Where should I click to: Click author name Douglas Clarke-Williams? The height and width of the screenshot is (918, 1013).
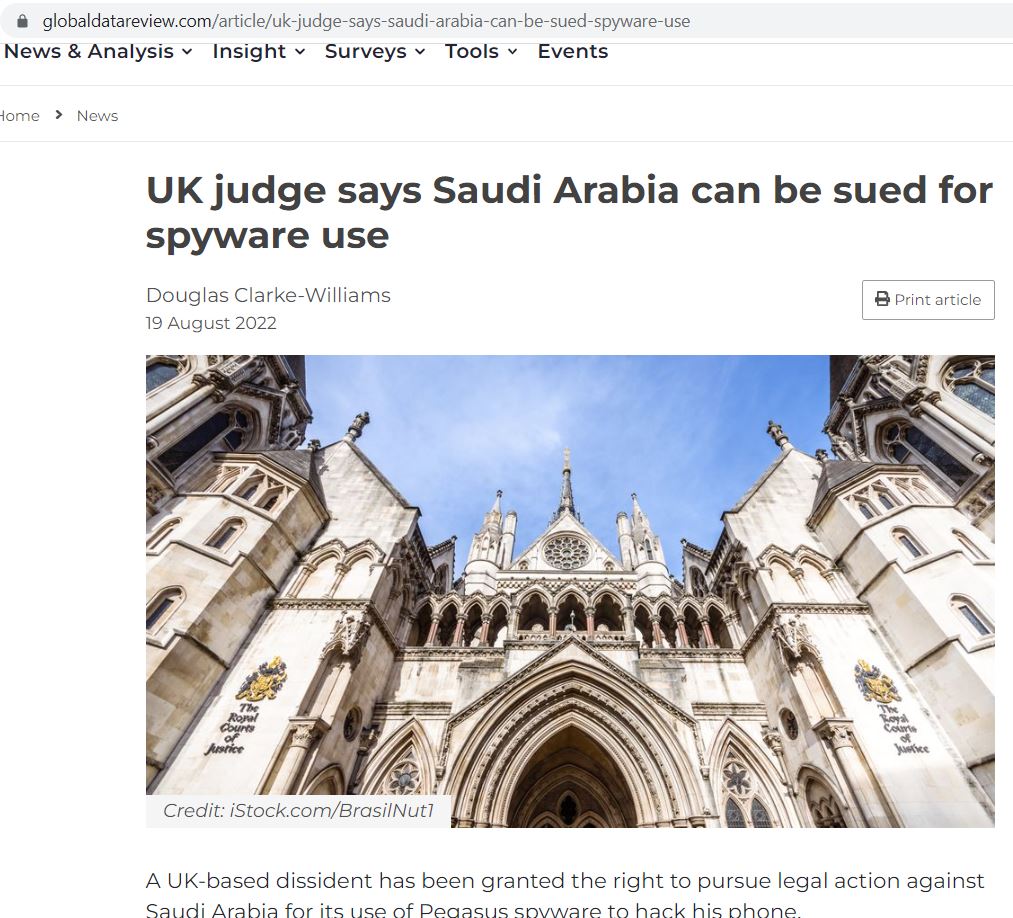[268, 295]
